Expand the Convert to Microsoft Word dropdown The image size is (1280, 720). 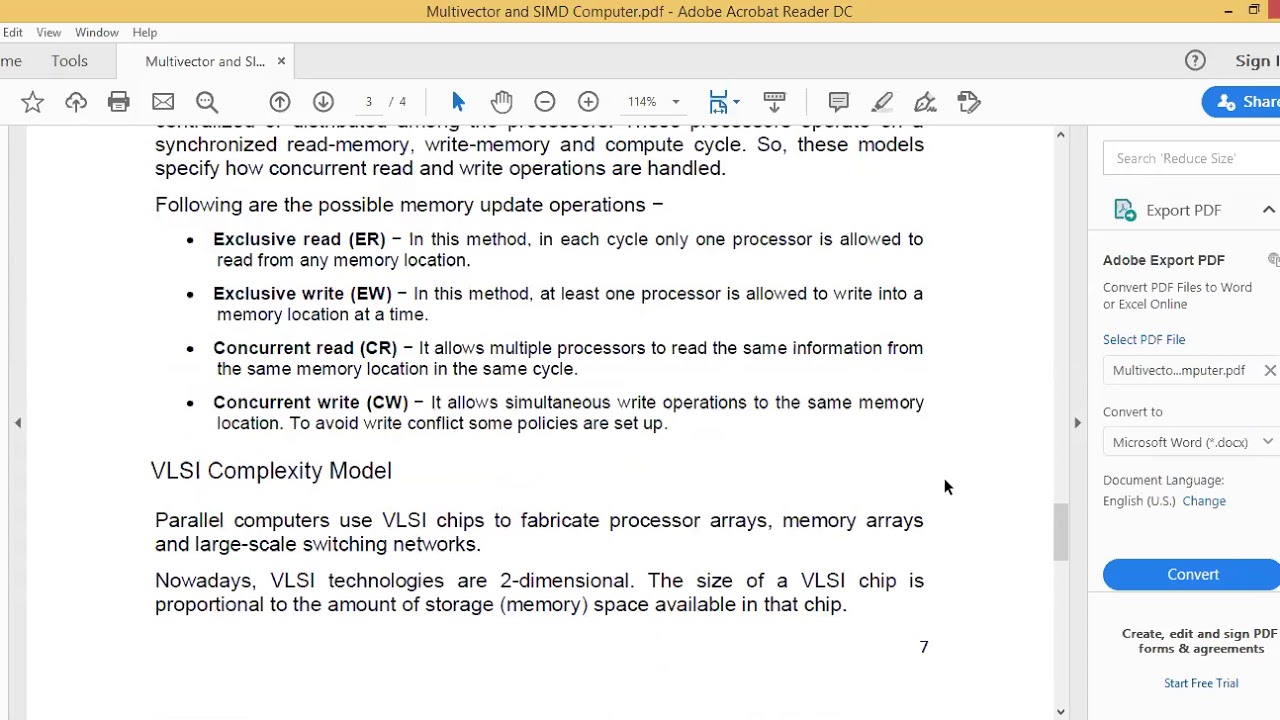coord(1267,442)
